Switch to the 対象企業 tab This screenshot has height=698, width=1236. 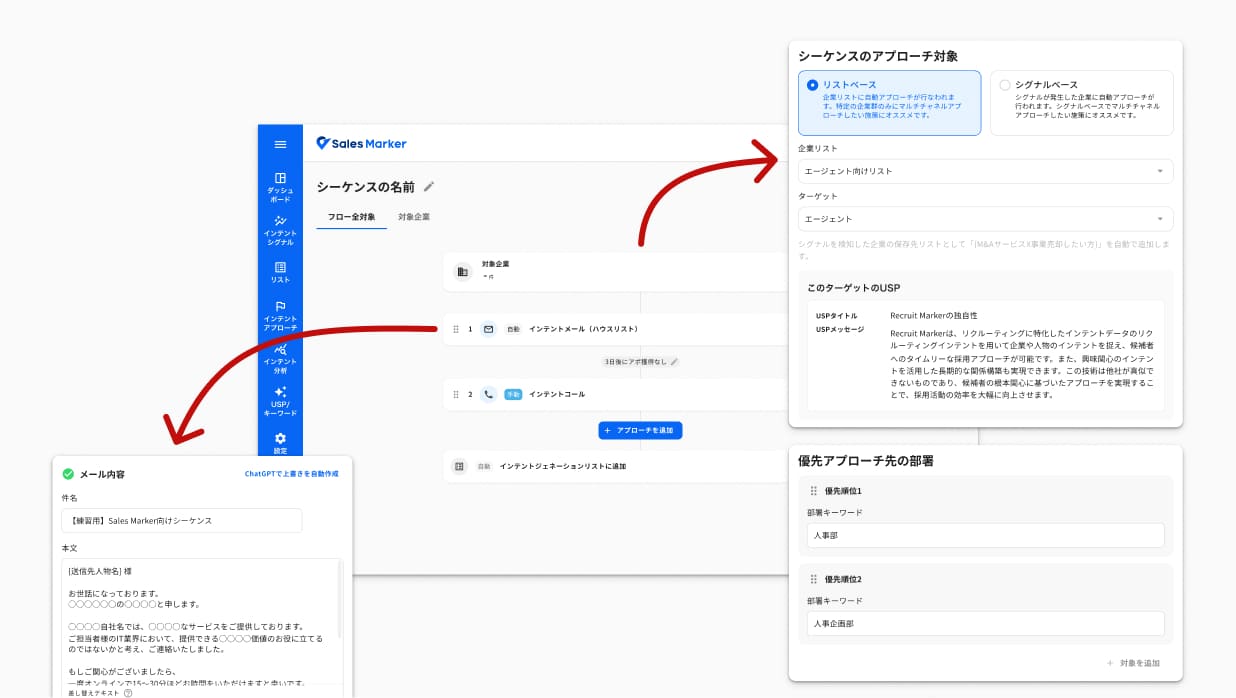pos(414,217)
